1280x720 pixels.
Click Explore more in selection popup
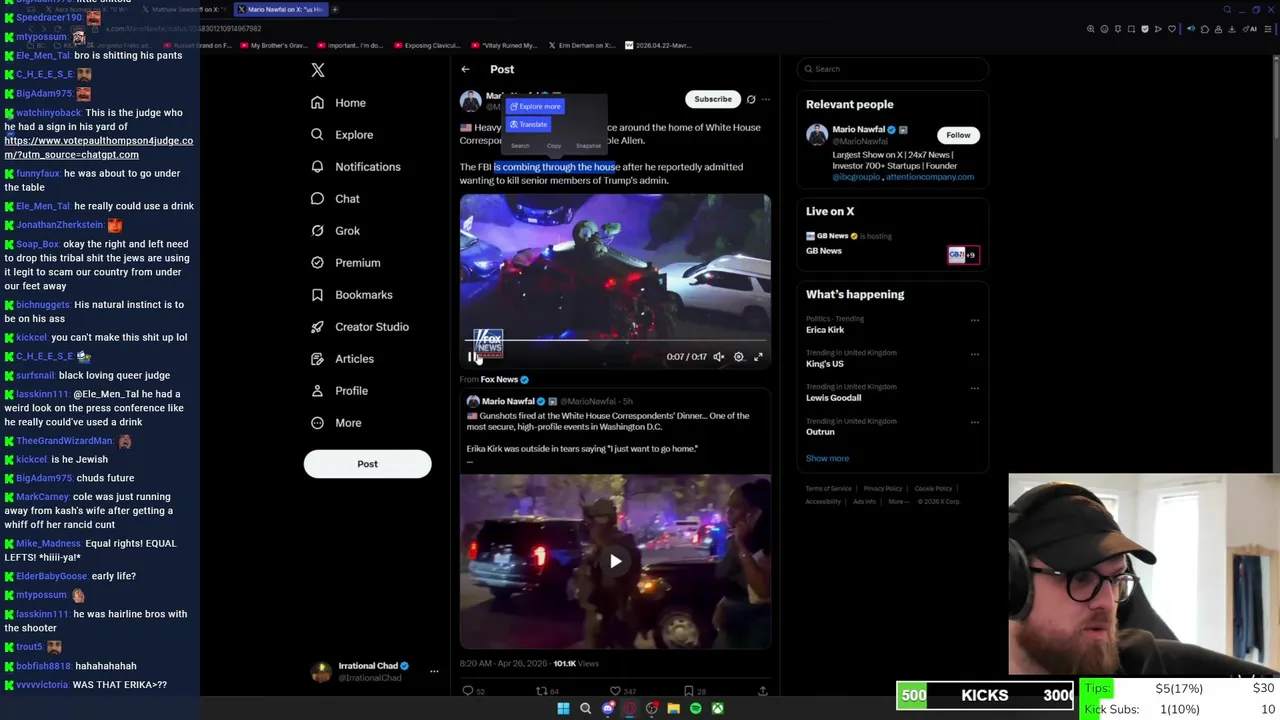[x=535, y=106]
